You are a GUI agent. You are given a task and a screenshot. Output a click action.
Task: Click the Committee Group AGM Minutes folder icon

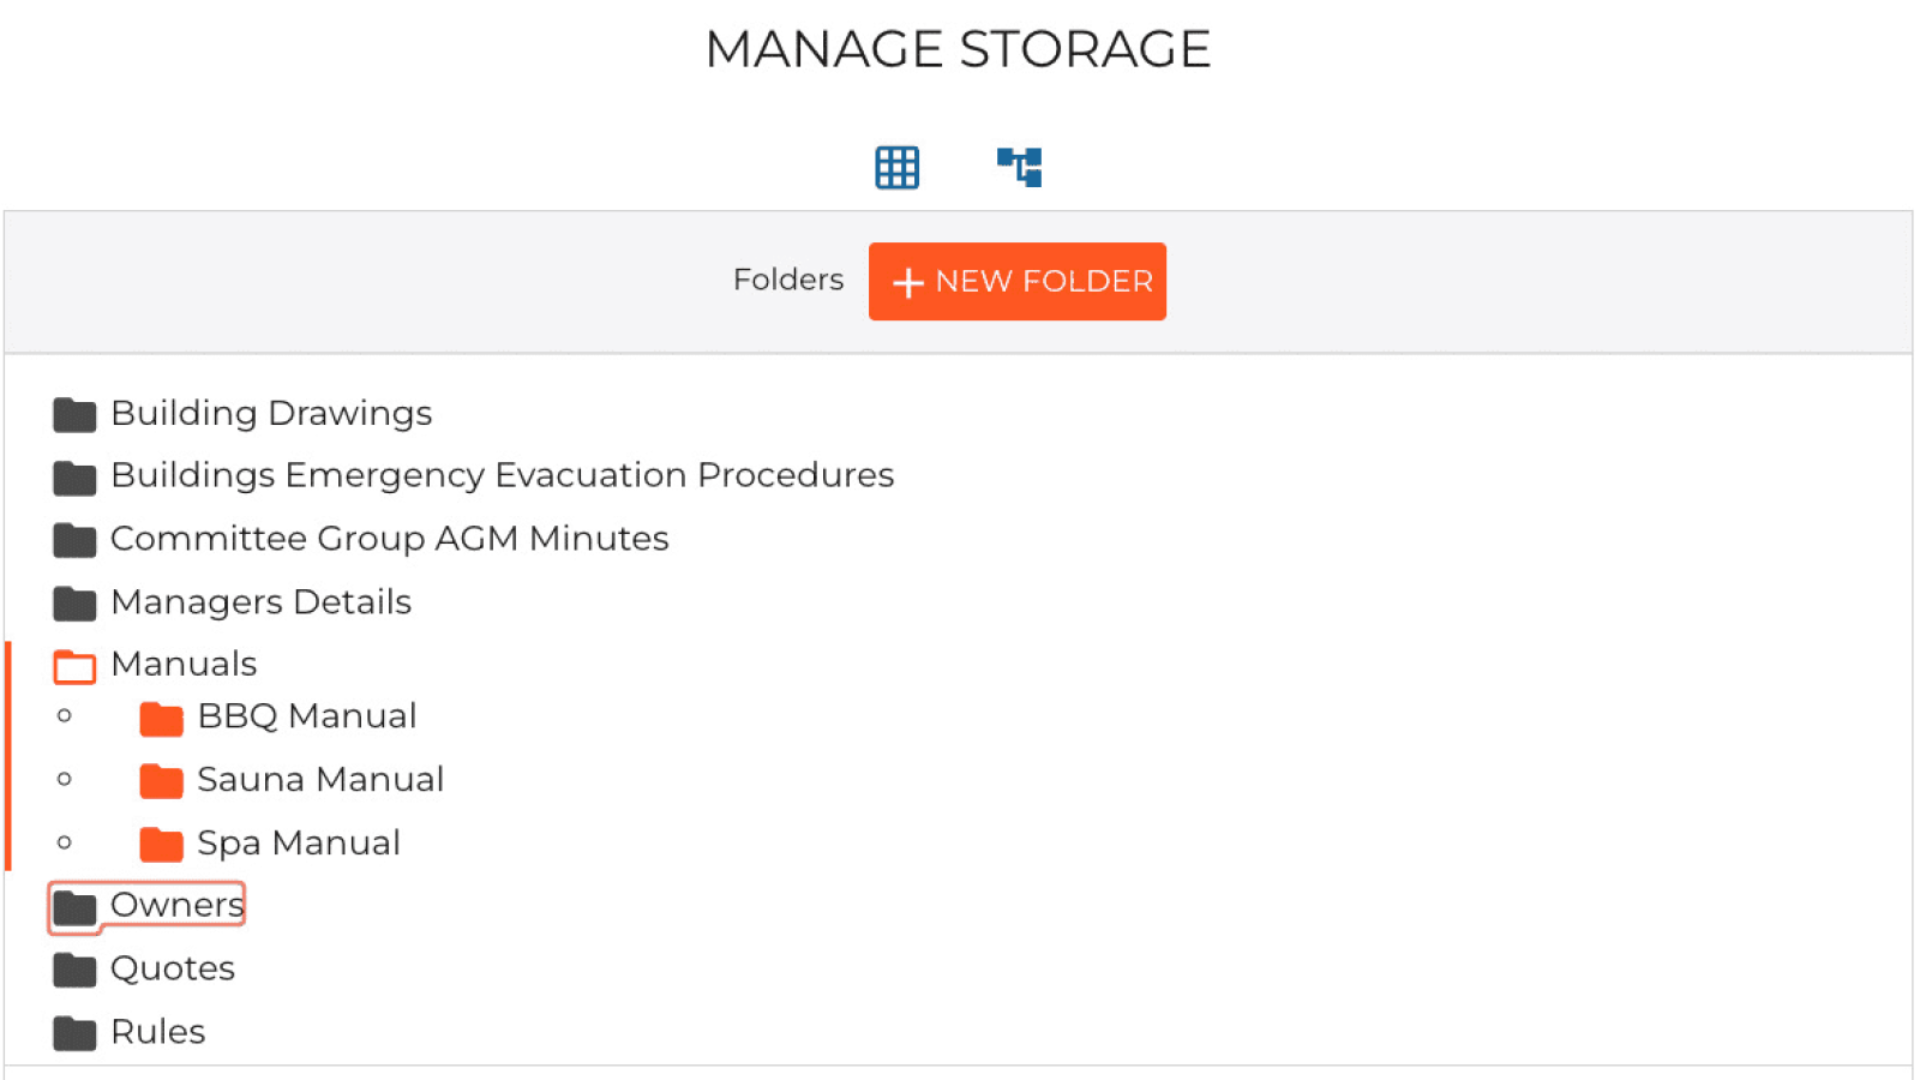point(74,540)
